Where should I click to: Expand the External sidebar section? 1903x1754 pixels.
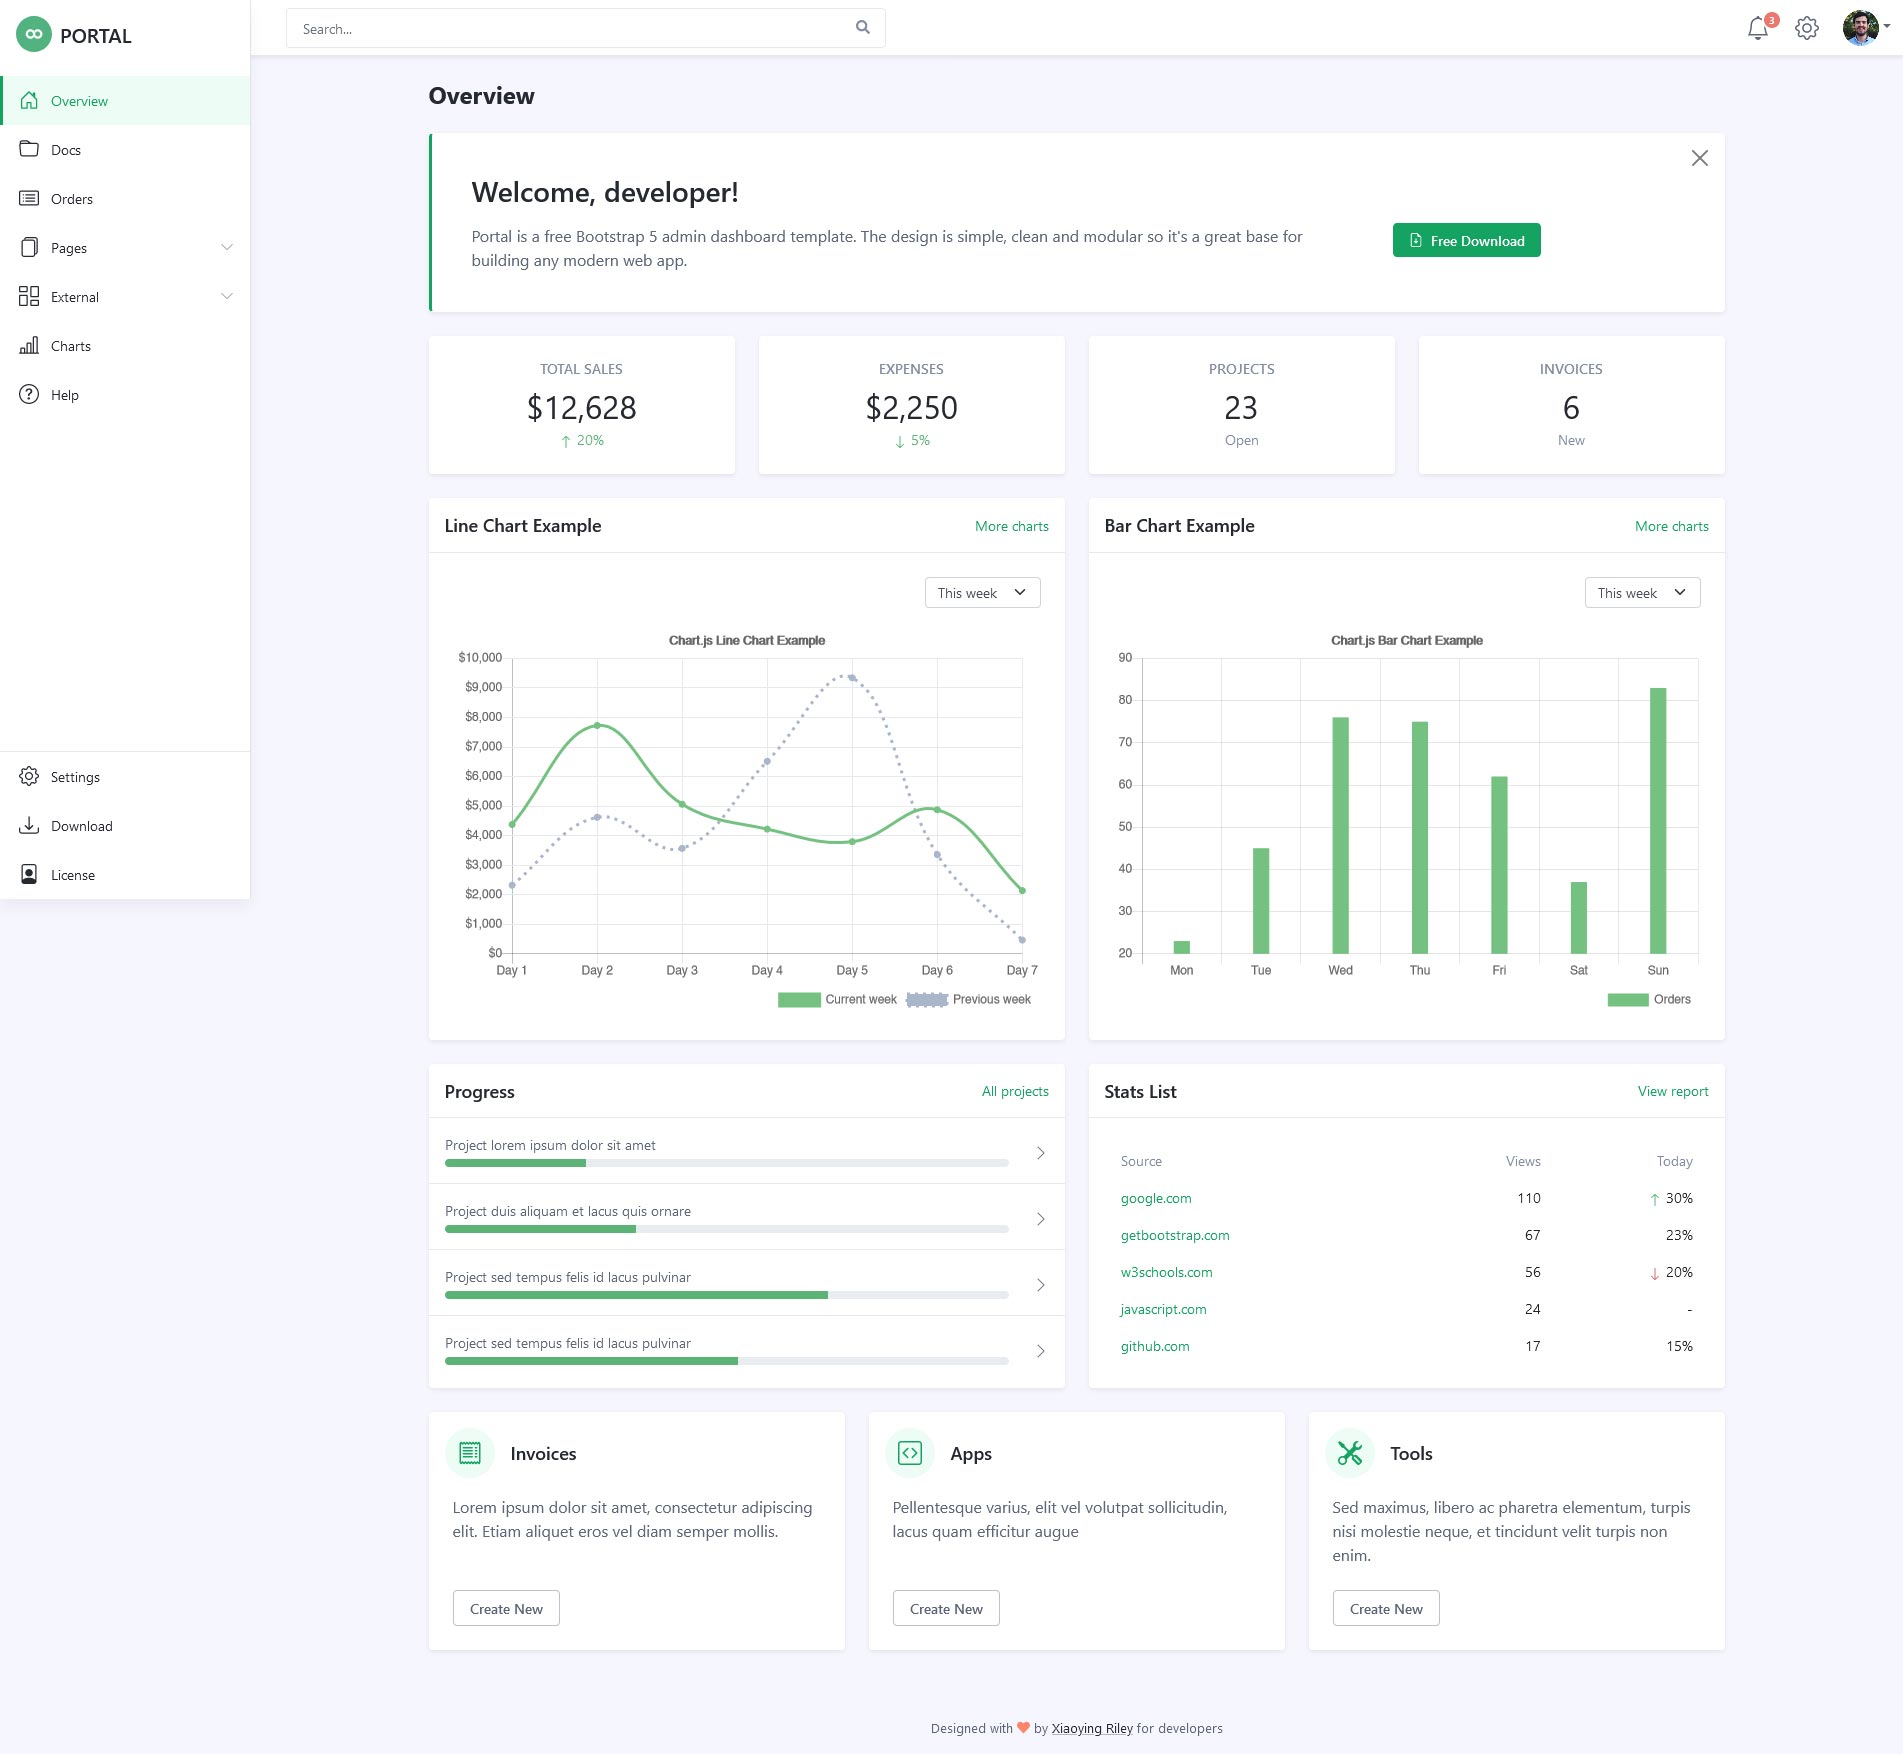tap(227, 296)
